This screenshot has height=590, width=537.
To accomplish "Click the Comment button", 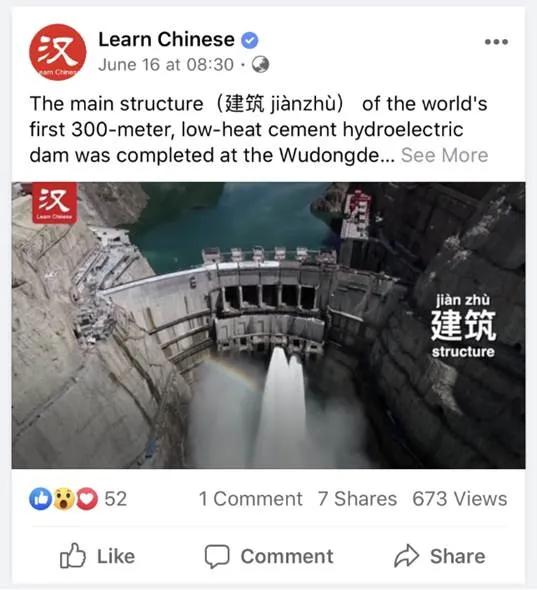I will (269, 556).
